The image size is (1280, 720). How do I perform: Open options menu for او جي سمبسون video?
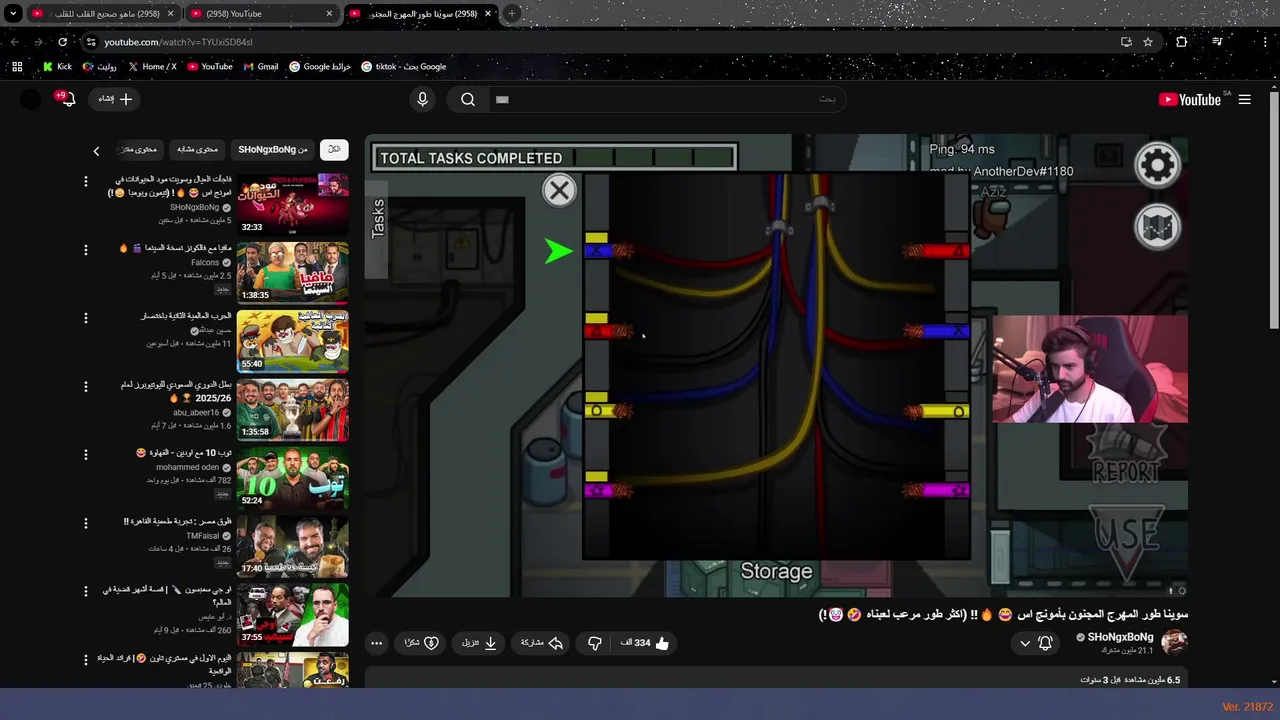click(85, 592)
